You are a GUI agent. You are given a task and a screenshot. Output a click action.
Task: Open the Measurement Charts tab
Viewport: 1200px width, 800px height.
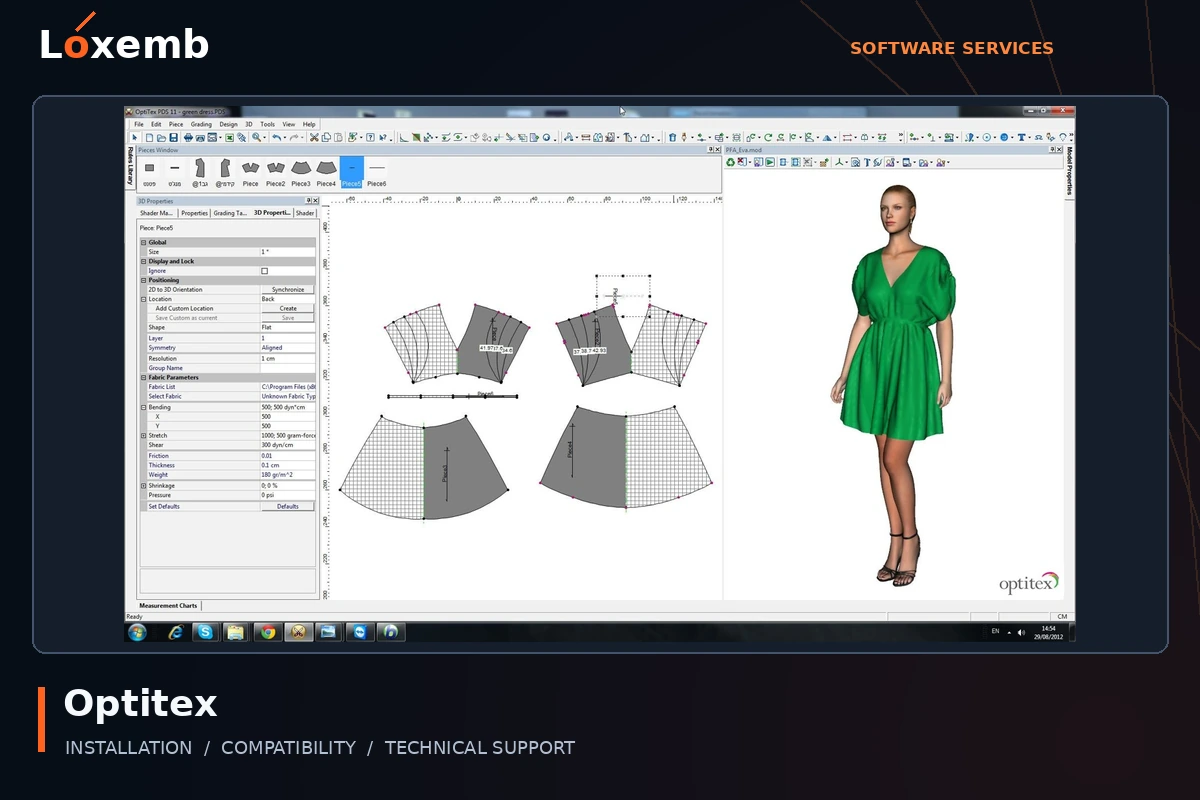coord(168,605)
